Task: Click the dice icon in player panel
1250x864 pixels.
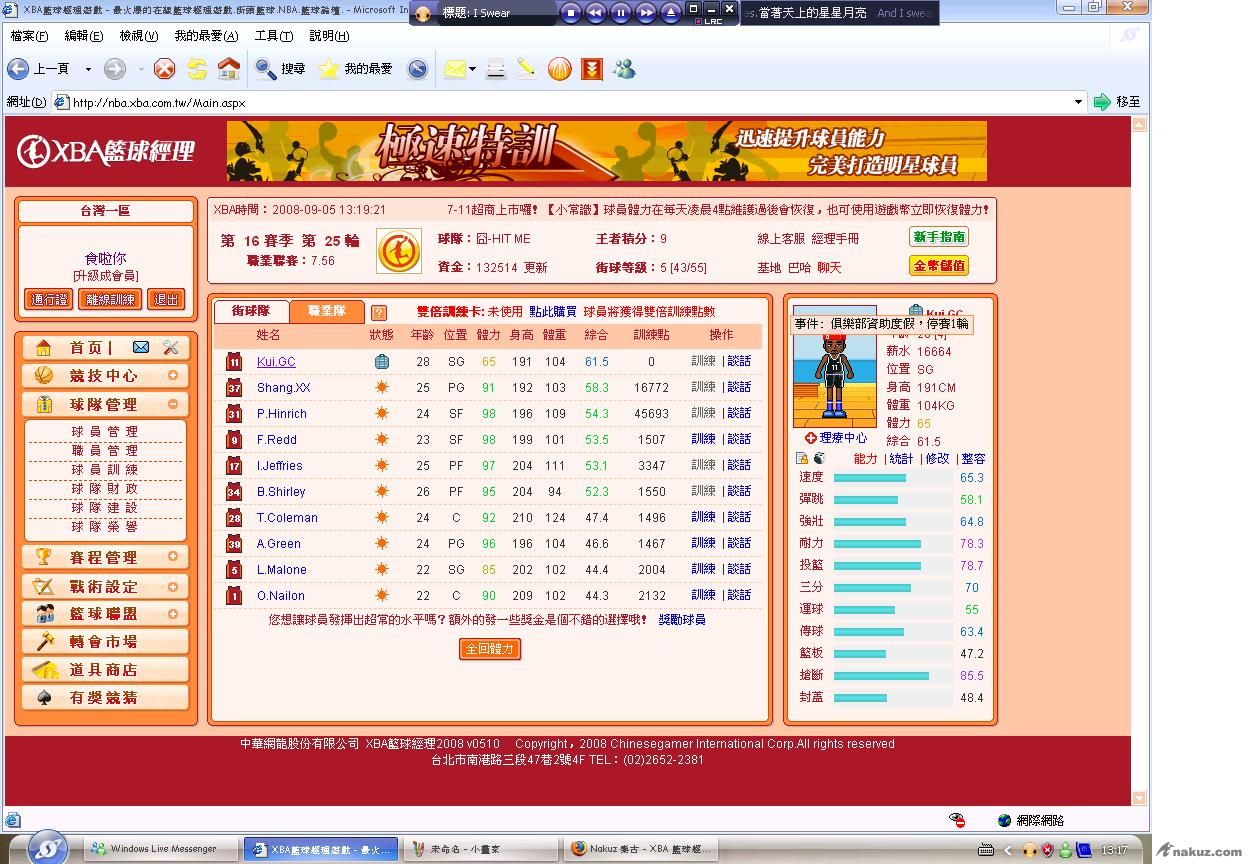Action: (819, 458)
